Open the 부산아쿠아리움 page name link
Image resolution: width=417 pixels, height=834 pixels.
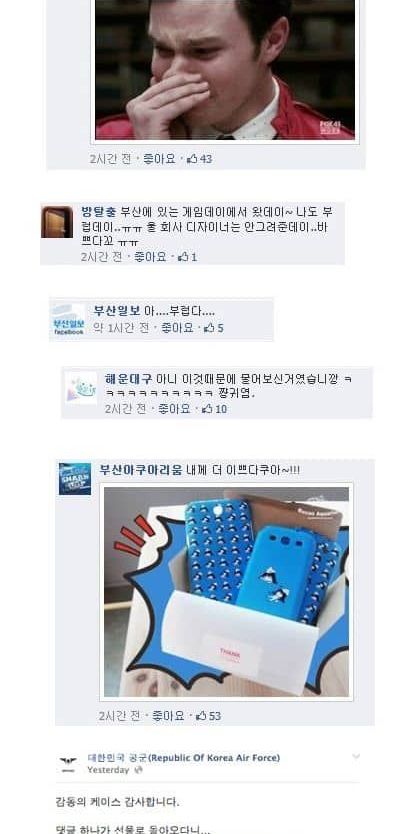click(140, 470)
